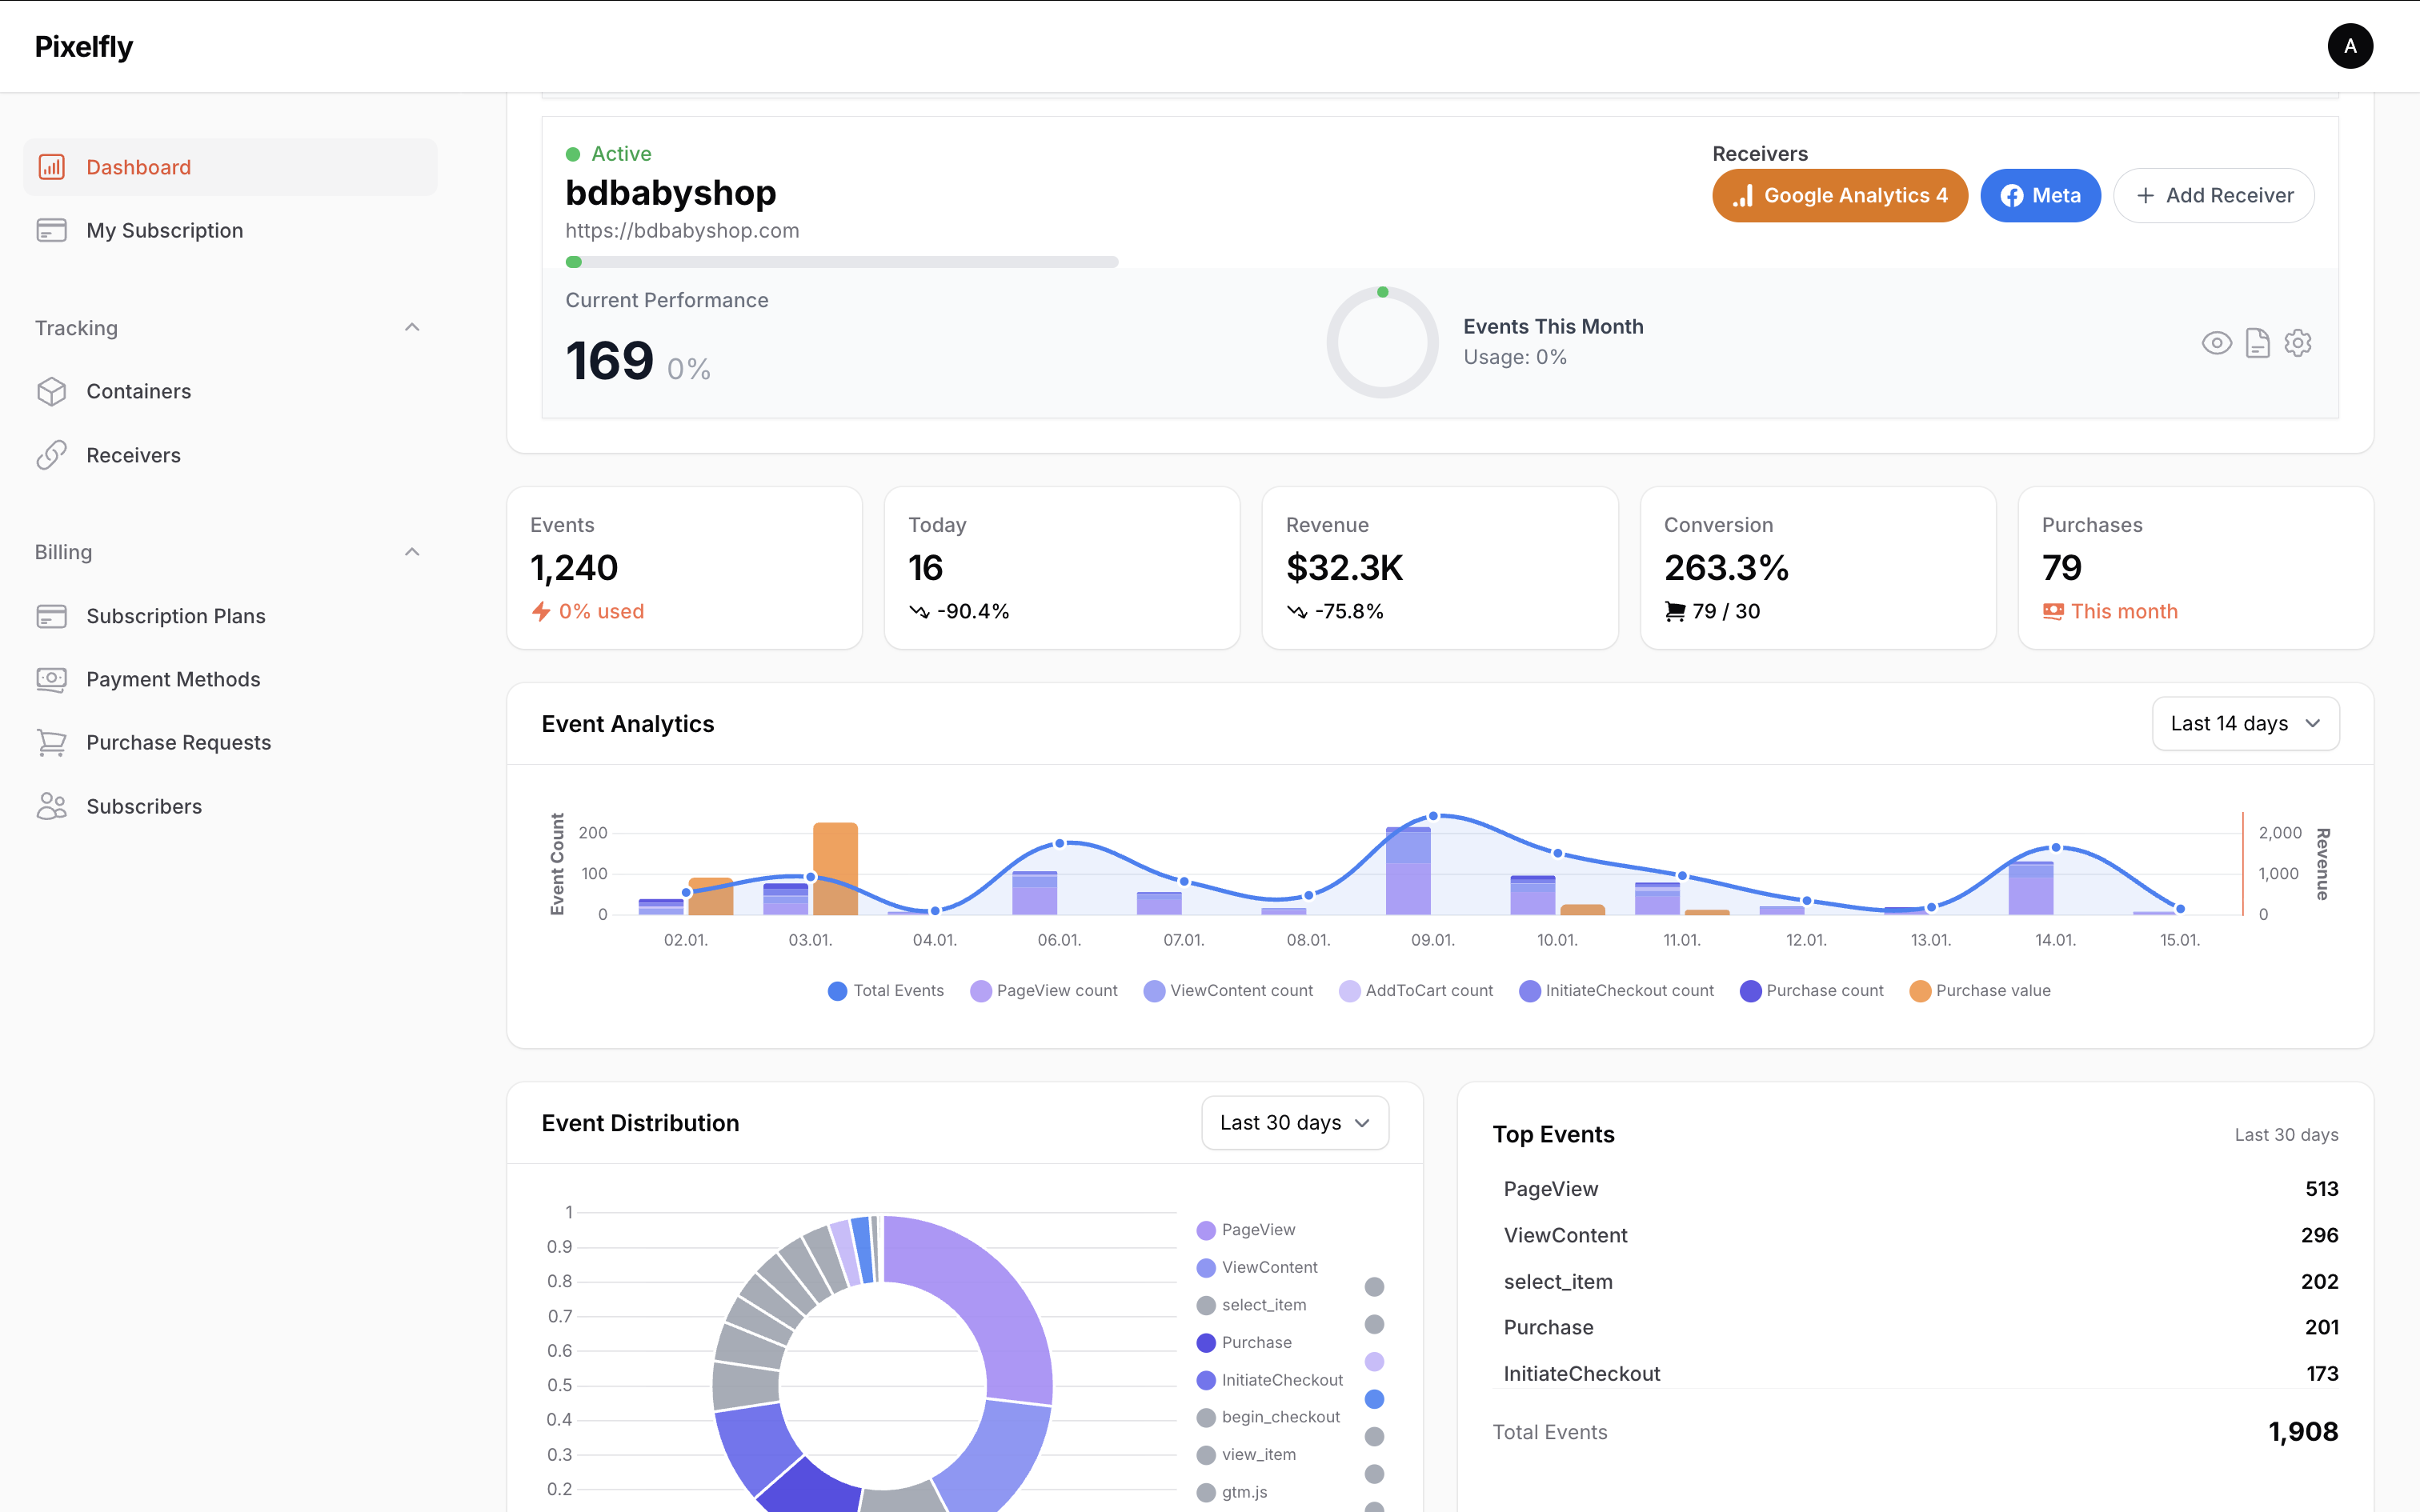This screenshot has width=2420, height=1512.
Task: Click the Purchase Requests cart icon
Action: (x=51, y=742)
